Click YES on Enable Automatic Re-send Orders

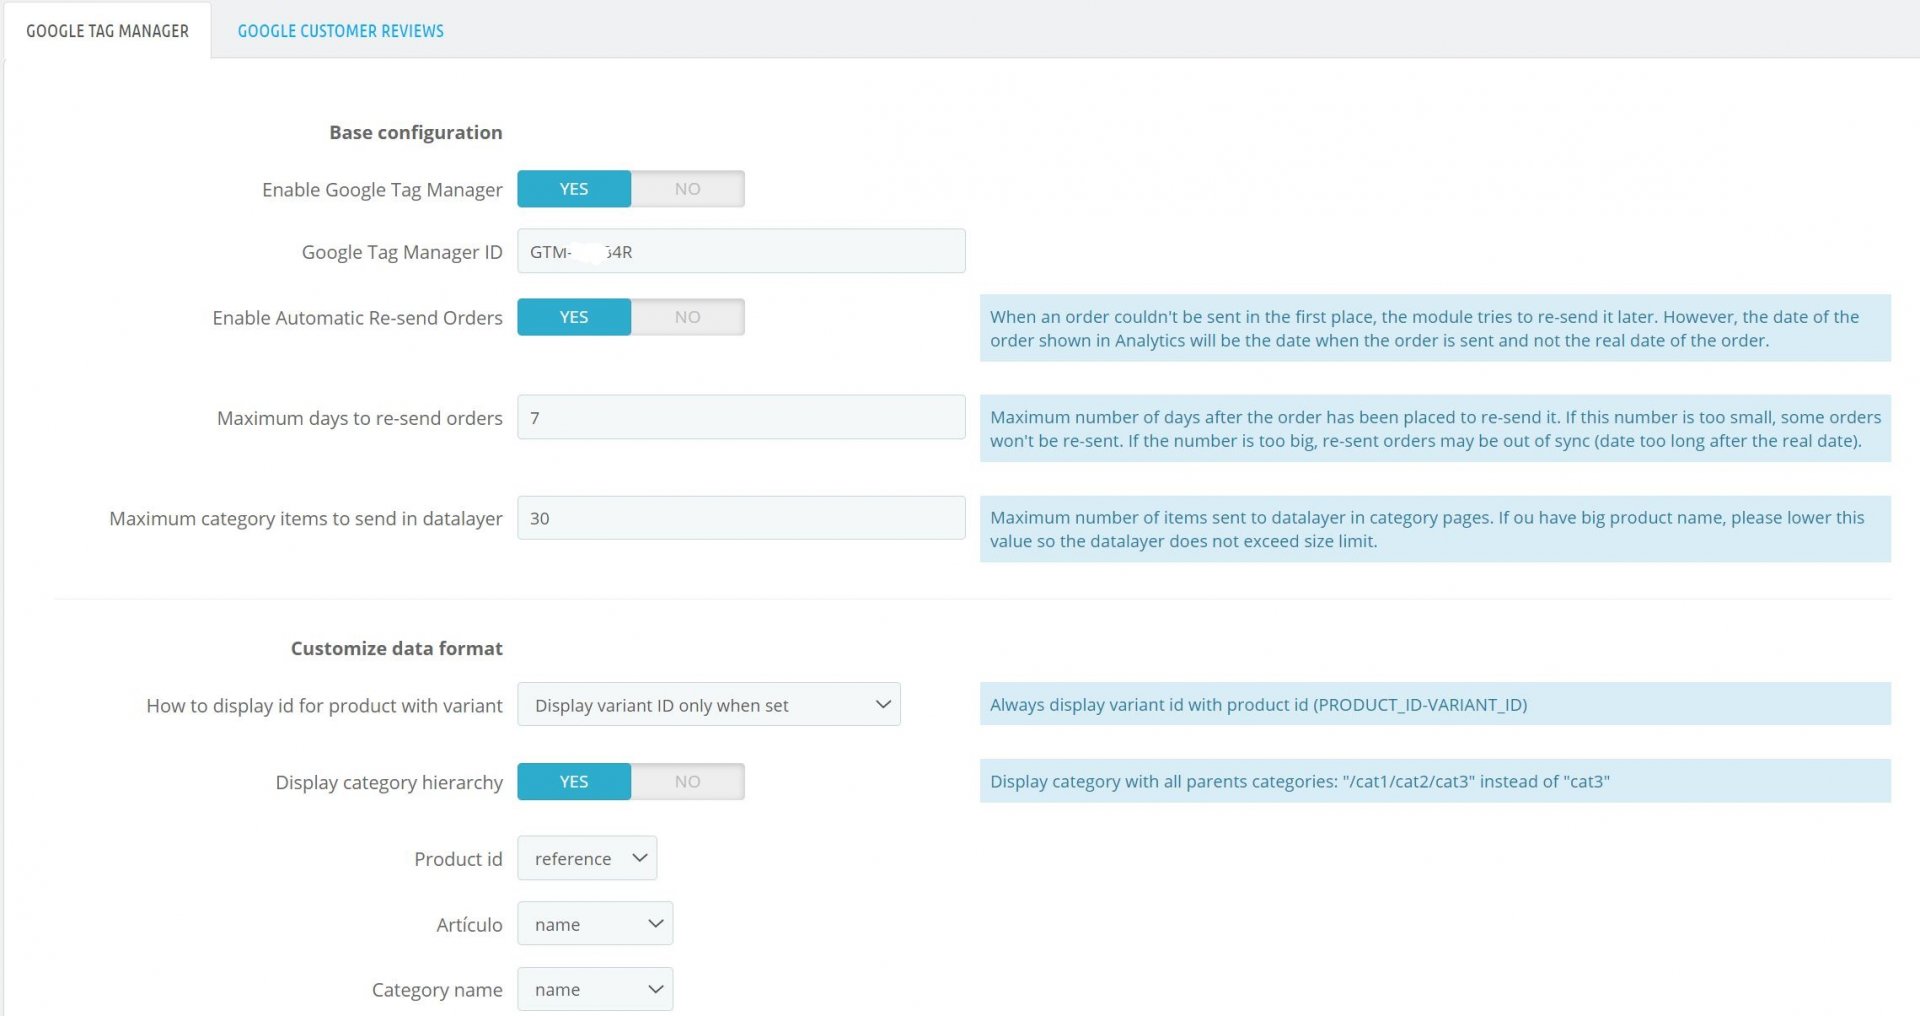574,317
